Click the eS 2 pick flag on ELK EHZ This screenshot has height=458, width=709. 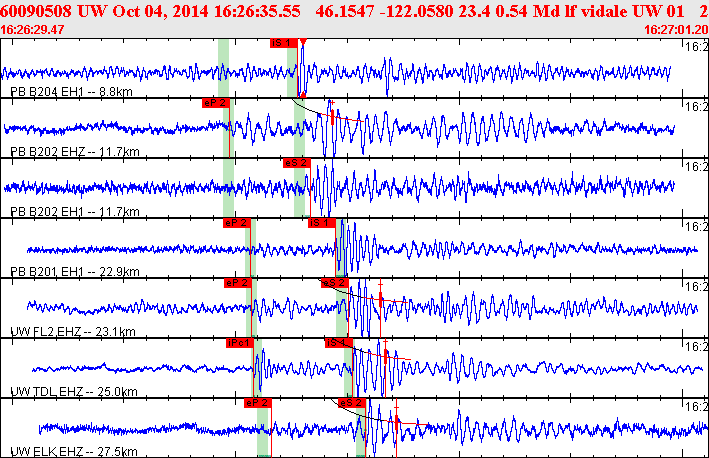click(x=351, y=403)
